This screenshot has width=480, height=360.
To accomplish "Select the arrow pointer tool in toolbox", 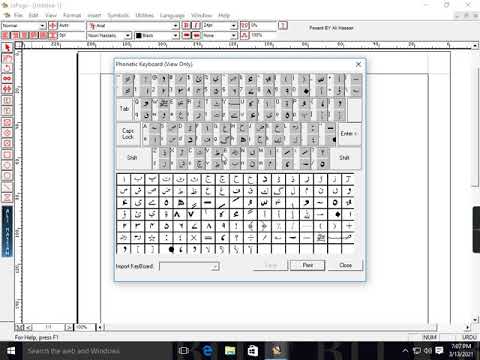I will pos(7,48).
